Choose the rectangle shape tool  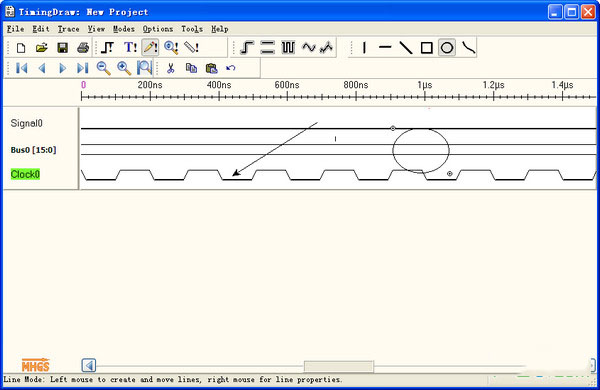426,48
